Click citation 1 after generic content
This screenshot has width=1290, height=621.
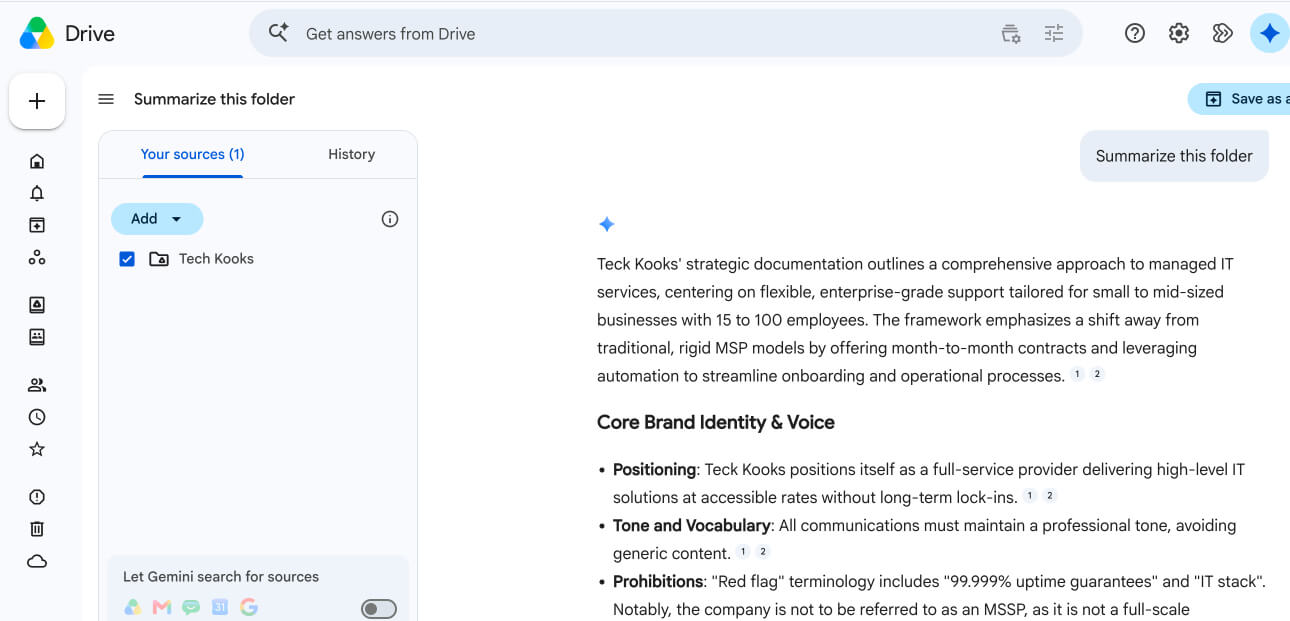(x=743, y=552)
